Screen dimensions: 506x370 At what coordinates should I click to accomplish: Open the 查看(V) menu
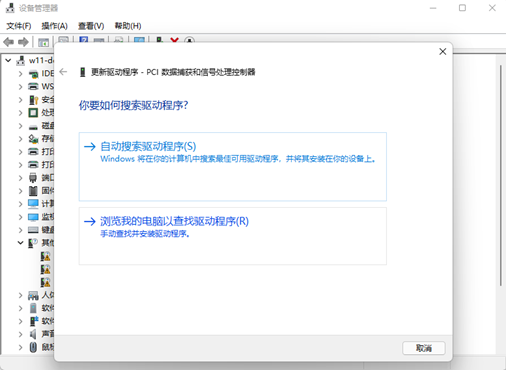(x=91, y=26)
